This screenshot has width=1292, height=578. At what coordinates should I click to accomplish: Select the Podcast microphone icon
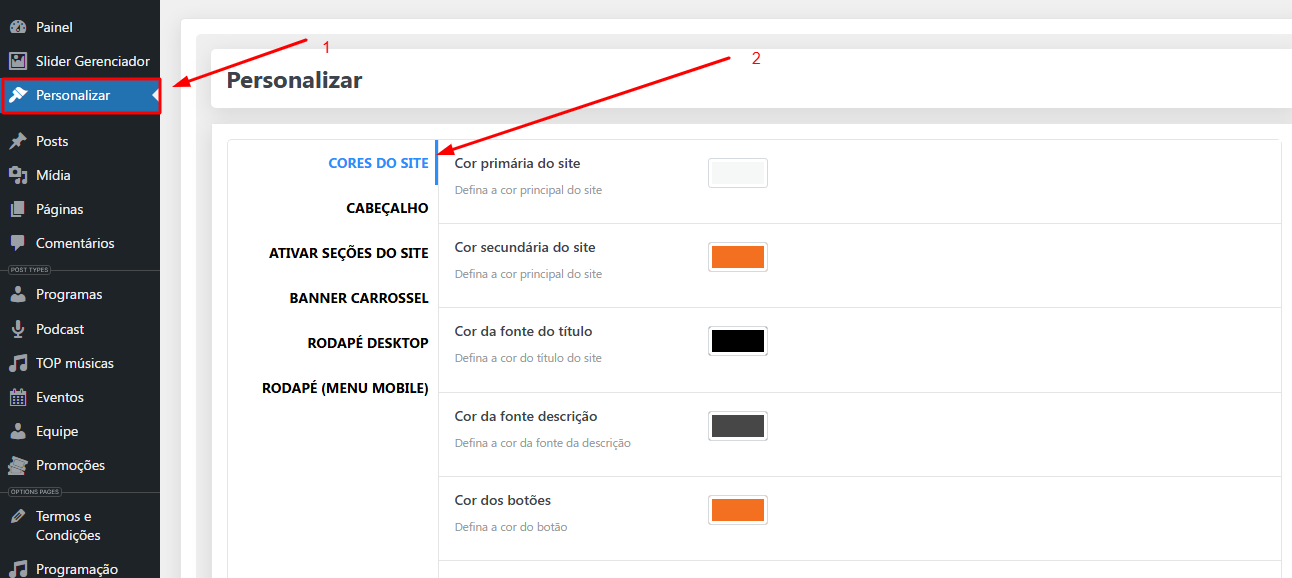coord(20,329)
